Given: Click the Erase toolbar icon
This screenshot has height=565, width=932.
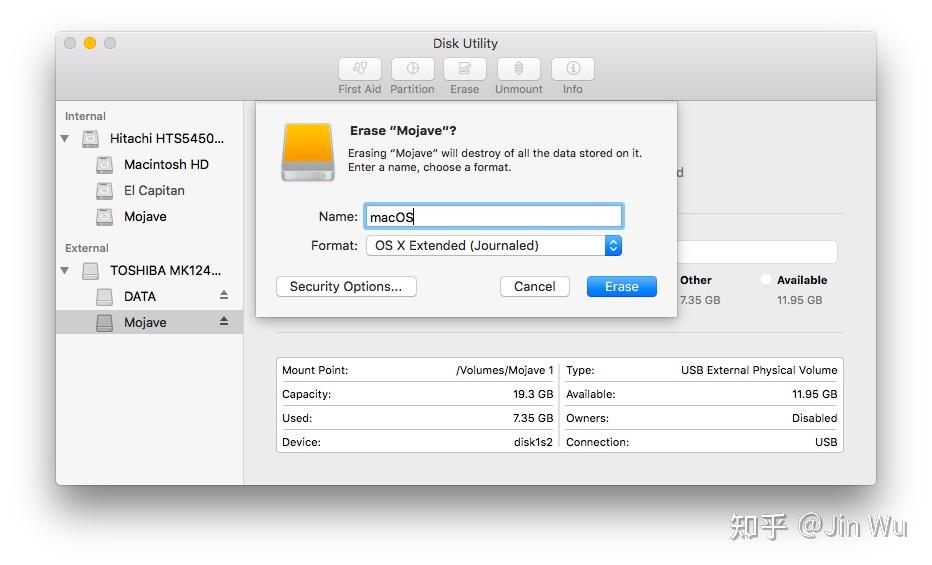Looking at the screenshot, I should coord(465,69).
